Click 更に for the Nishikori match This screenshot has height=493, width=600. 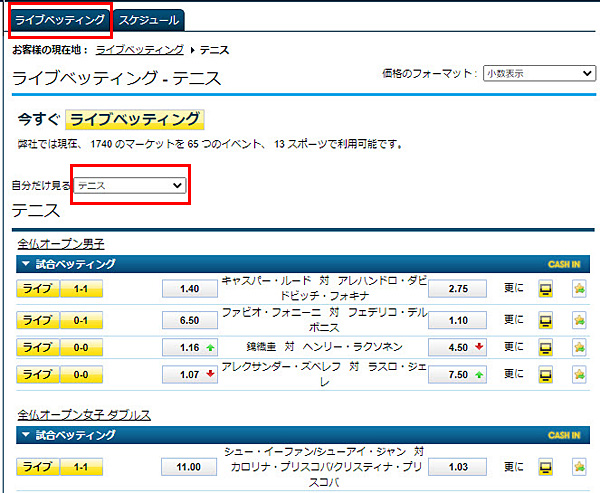(x=514, y=347)
